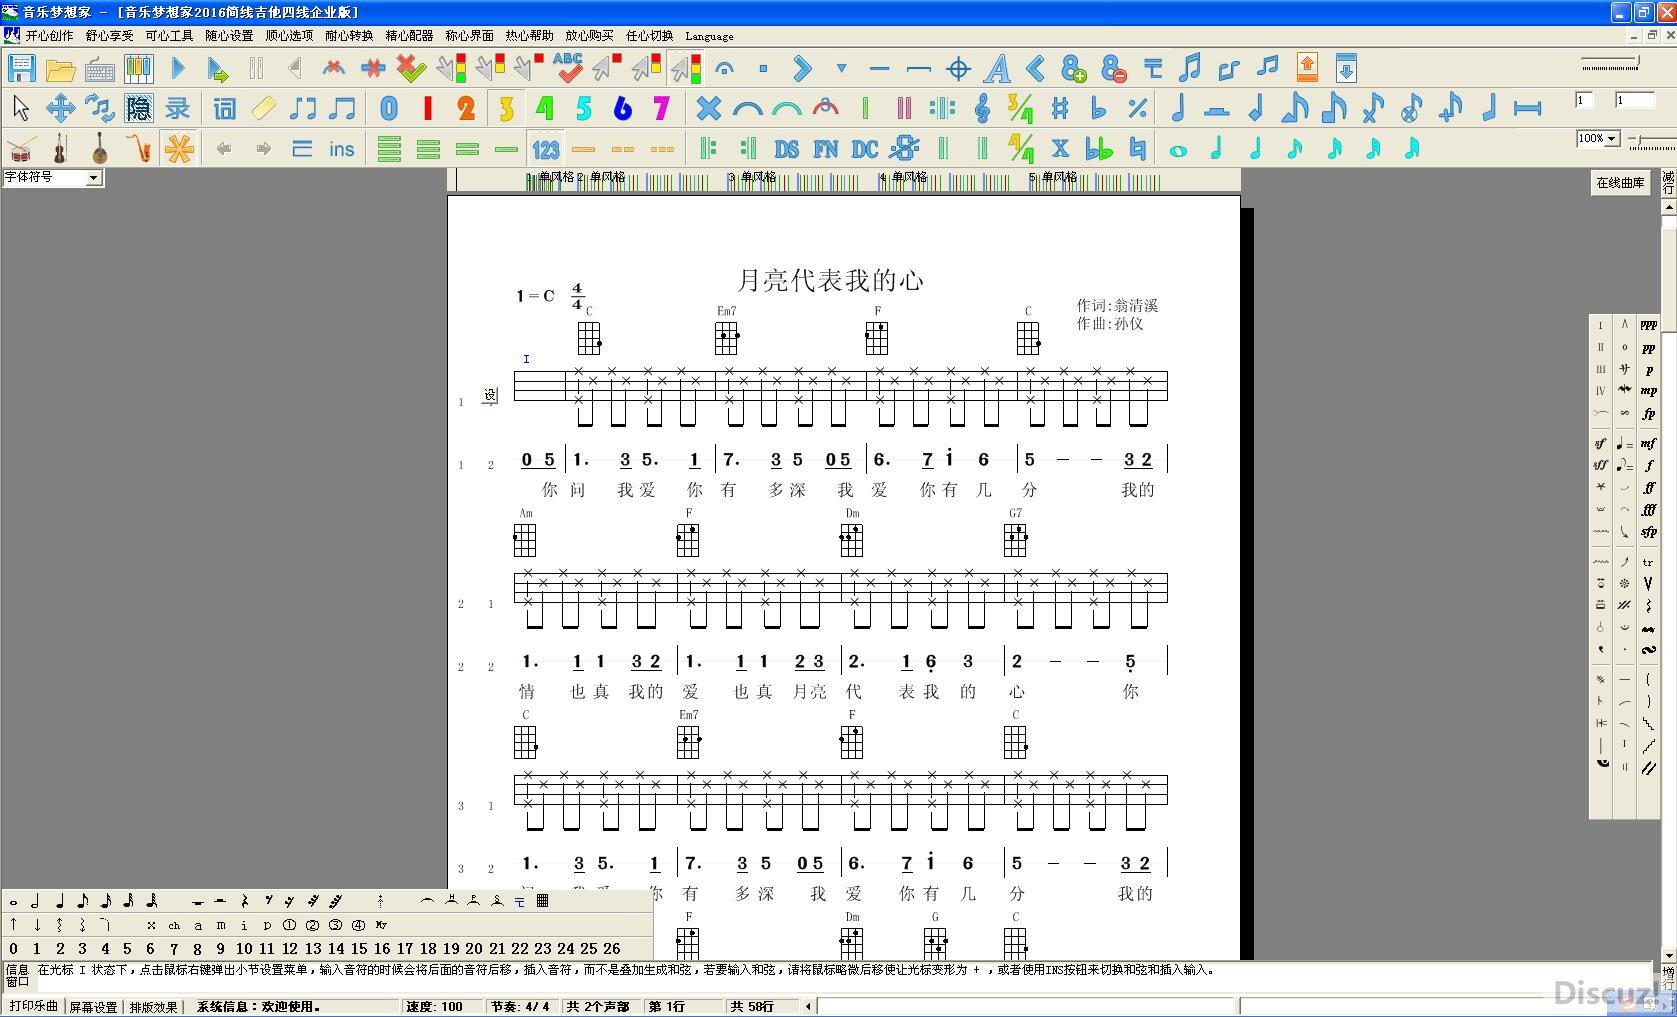The image size is (1677, 1017).
Task: Start playback with the blue play arrow
Action: (x=178, y=68)
